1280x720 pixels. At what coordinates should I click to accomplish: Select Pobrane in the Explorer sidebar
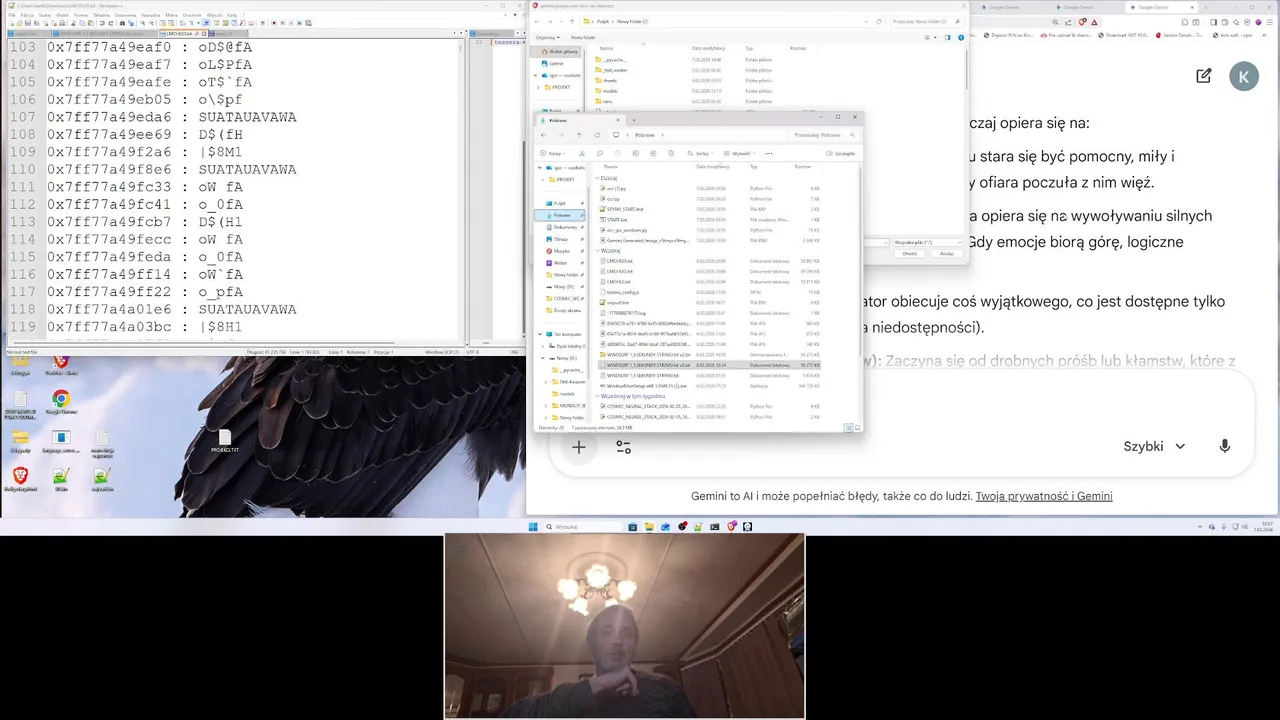pyautogui.click(x=561, y=215)
